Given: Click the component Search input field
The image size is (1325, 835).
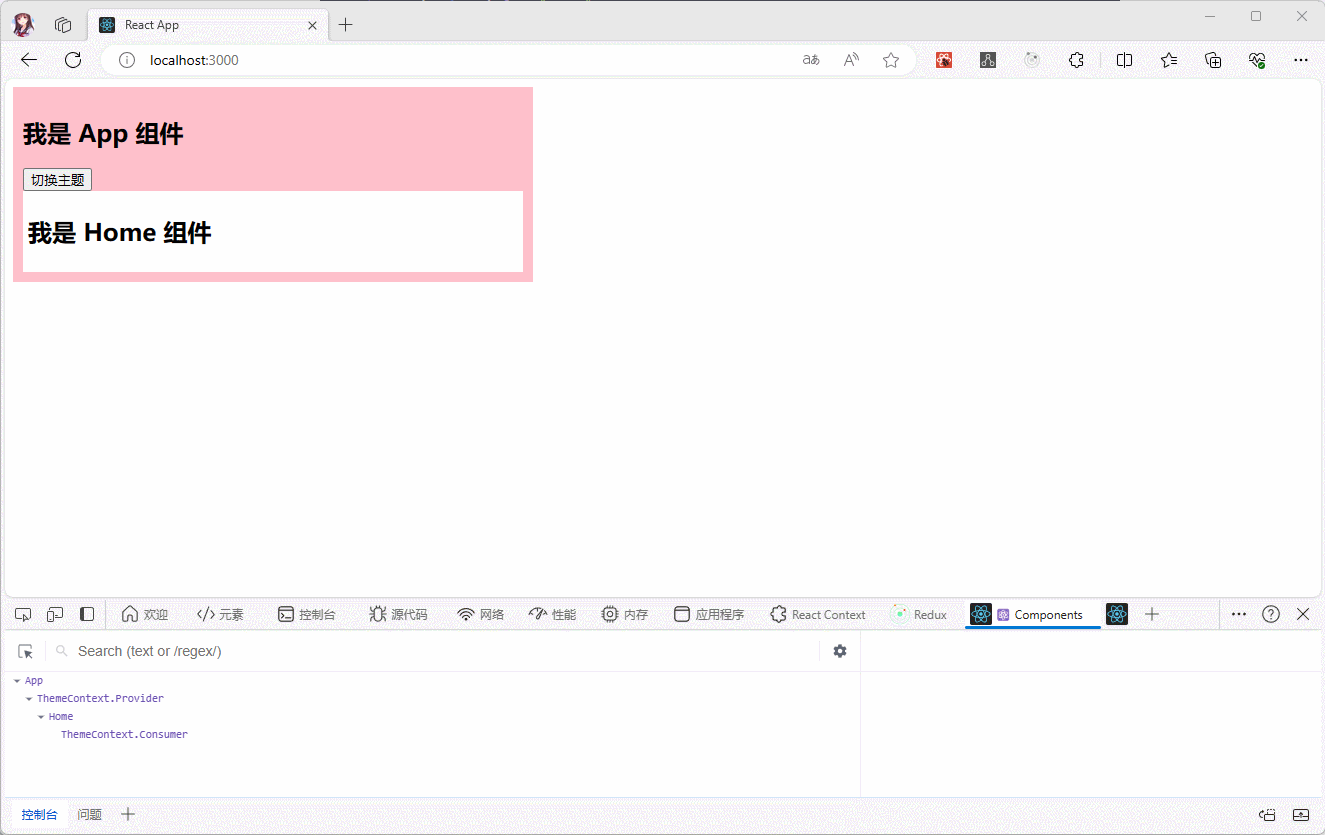Looking at the screenshot, I should (x=440, y=651).
